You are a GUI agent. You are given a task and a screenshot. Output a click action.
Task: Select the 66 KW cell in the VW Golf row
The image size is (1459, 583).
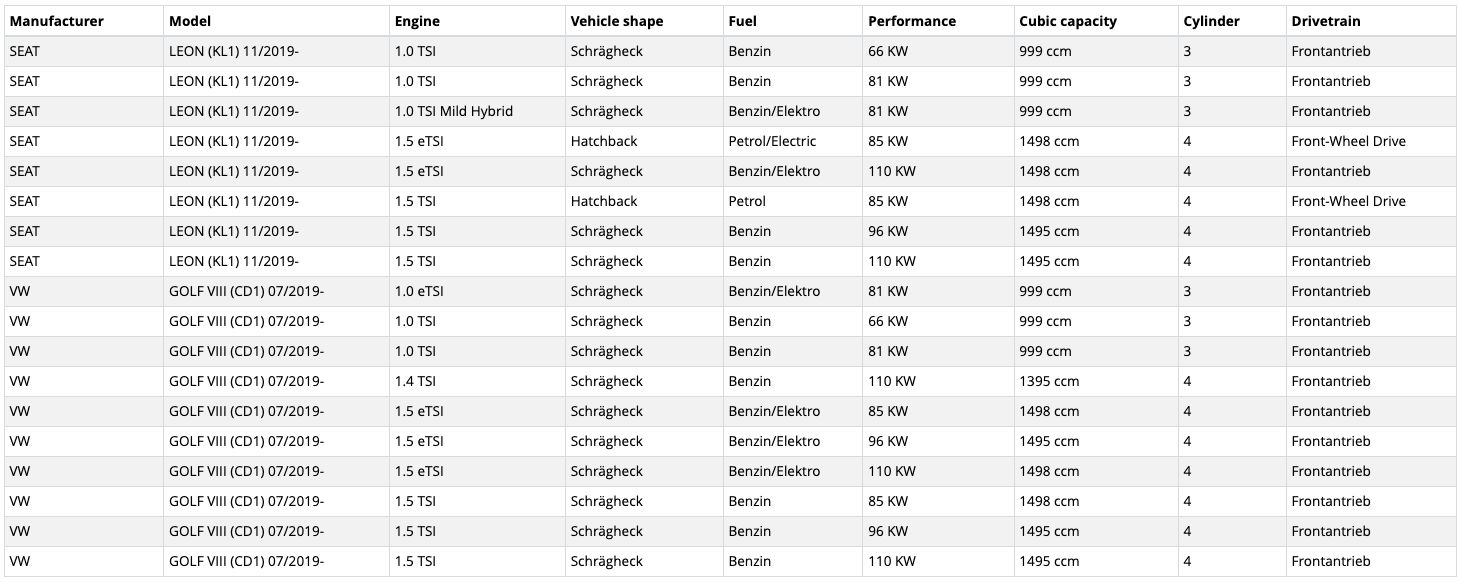tap(888, 321)
